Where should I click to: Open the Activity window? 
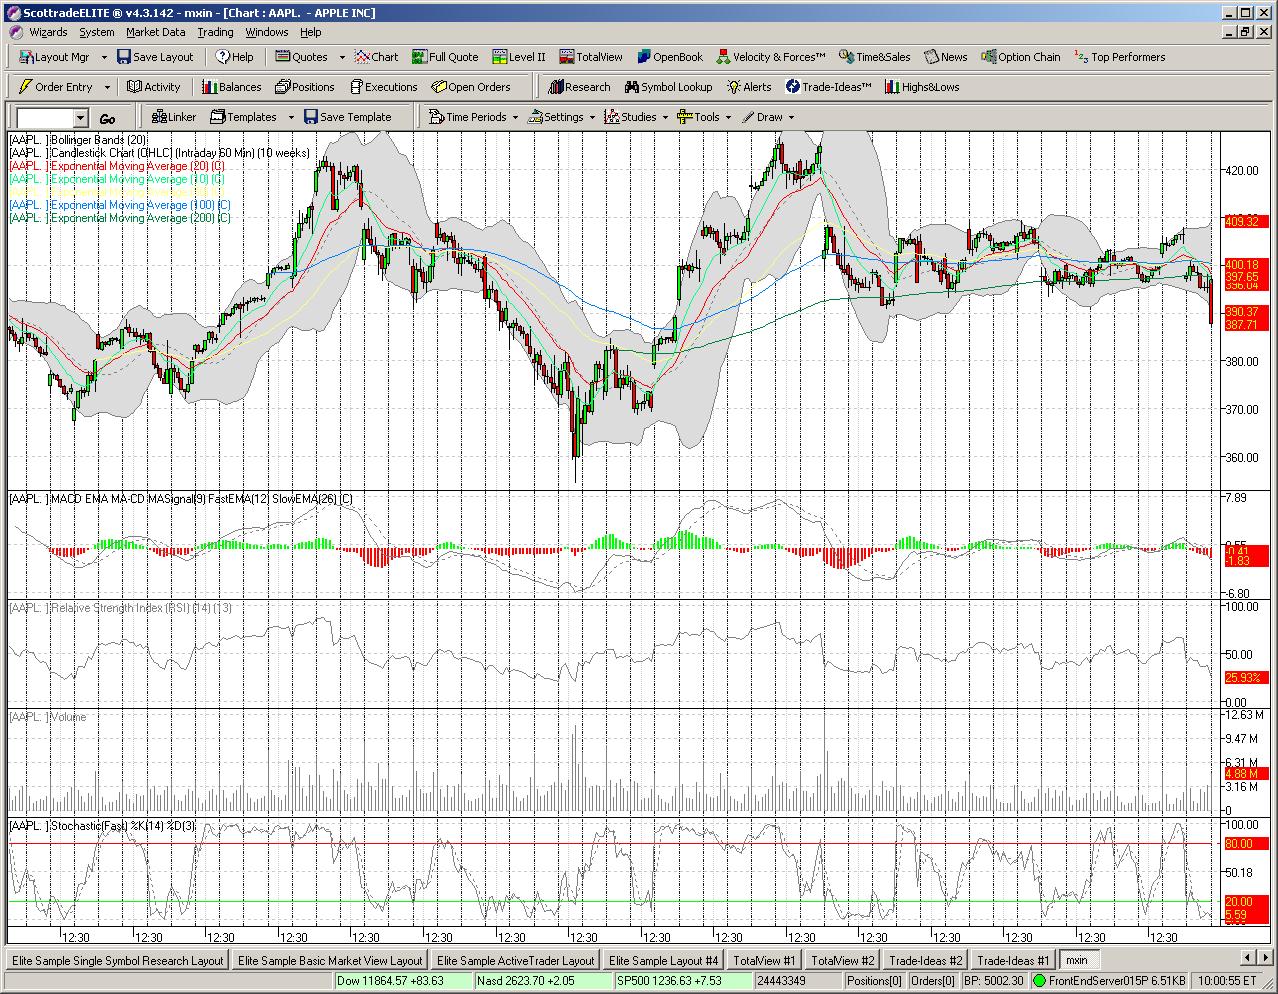(154, 87)
